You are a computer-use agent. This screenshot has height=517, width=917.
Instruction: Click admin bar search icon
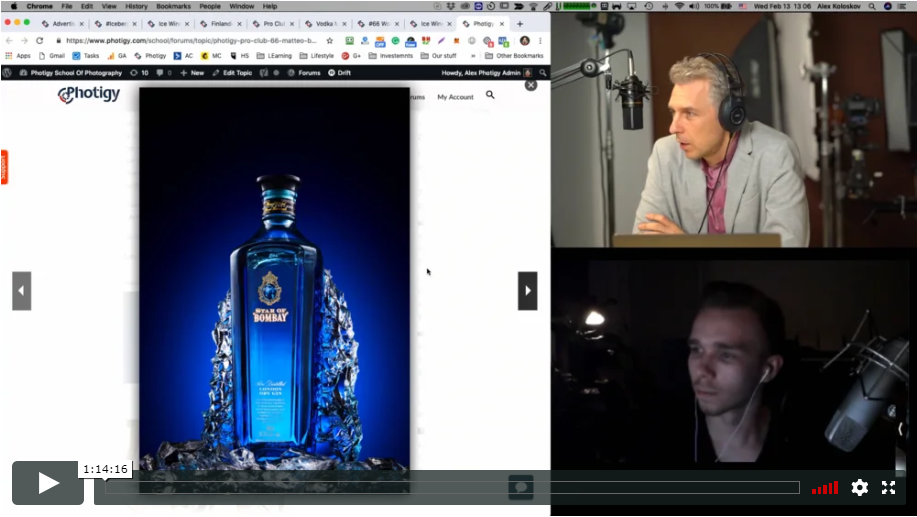[x=543, y=73]
